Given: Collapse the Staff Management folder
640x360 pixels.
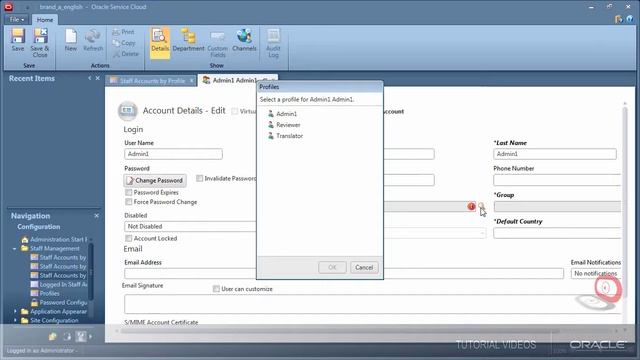Looking at the screenshot, I should 15,249.
